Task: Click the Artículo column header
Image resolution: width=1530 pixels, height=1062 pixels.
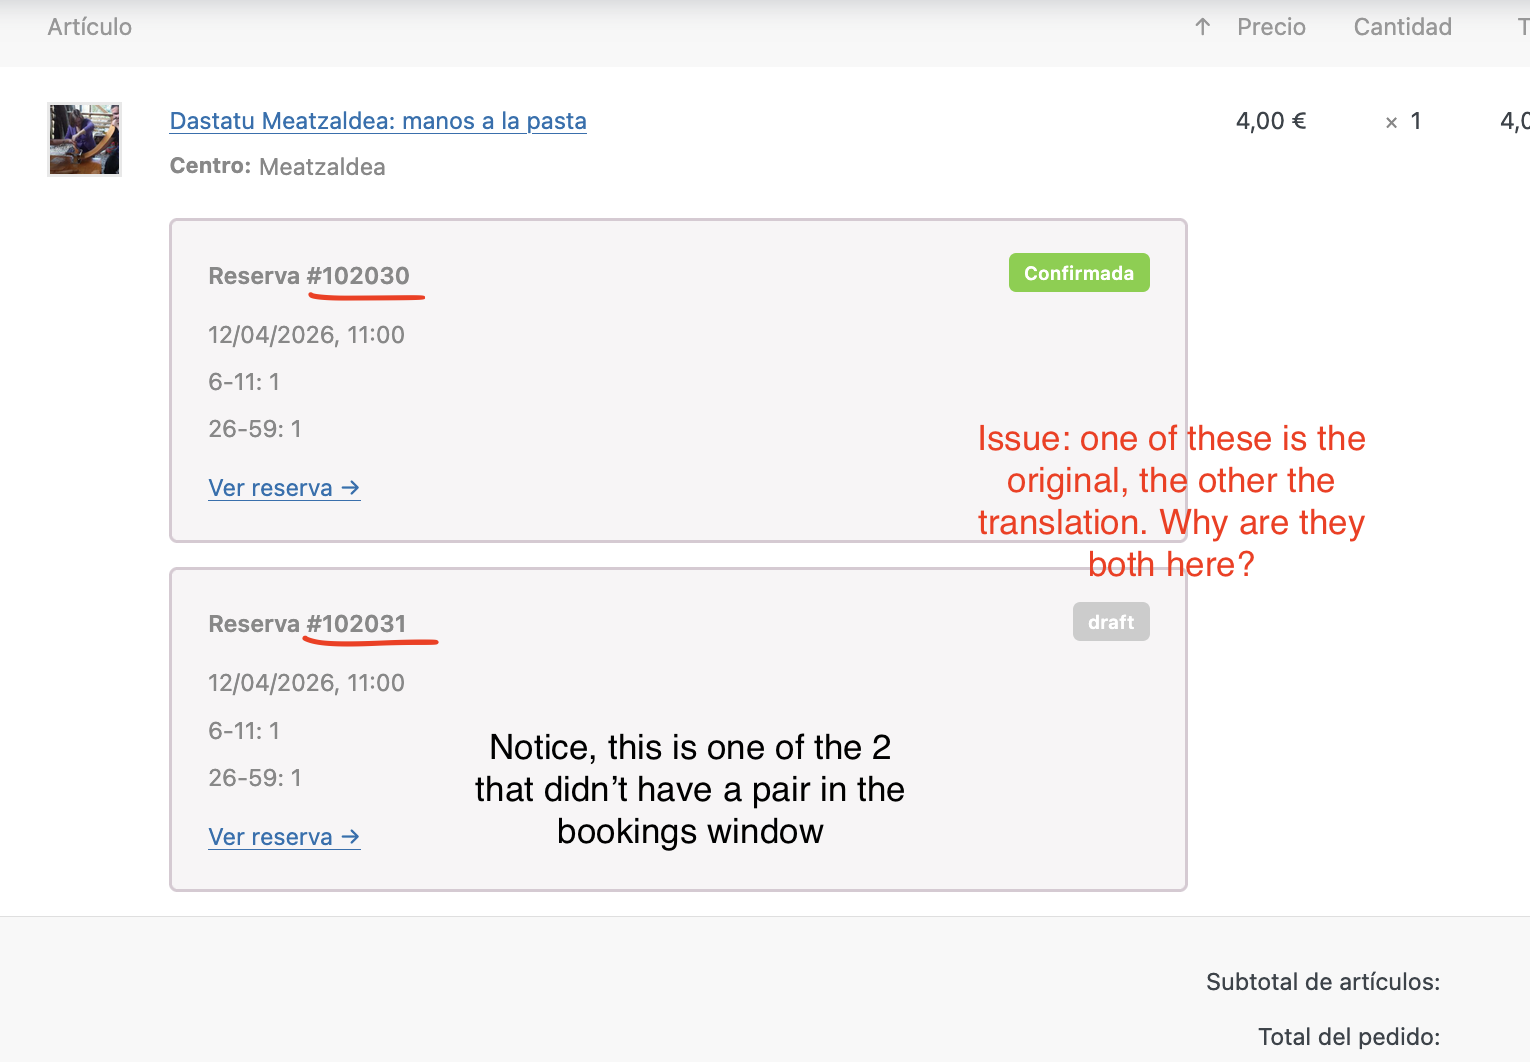Action: click(90, 27)
